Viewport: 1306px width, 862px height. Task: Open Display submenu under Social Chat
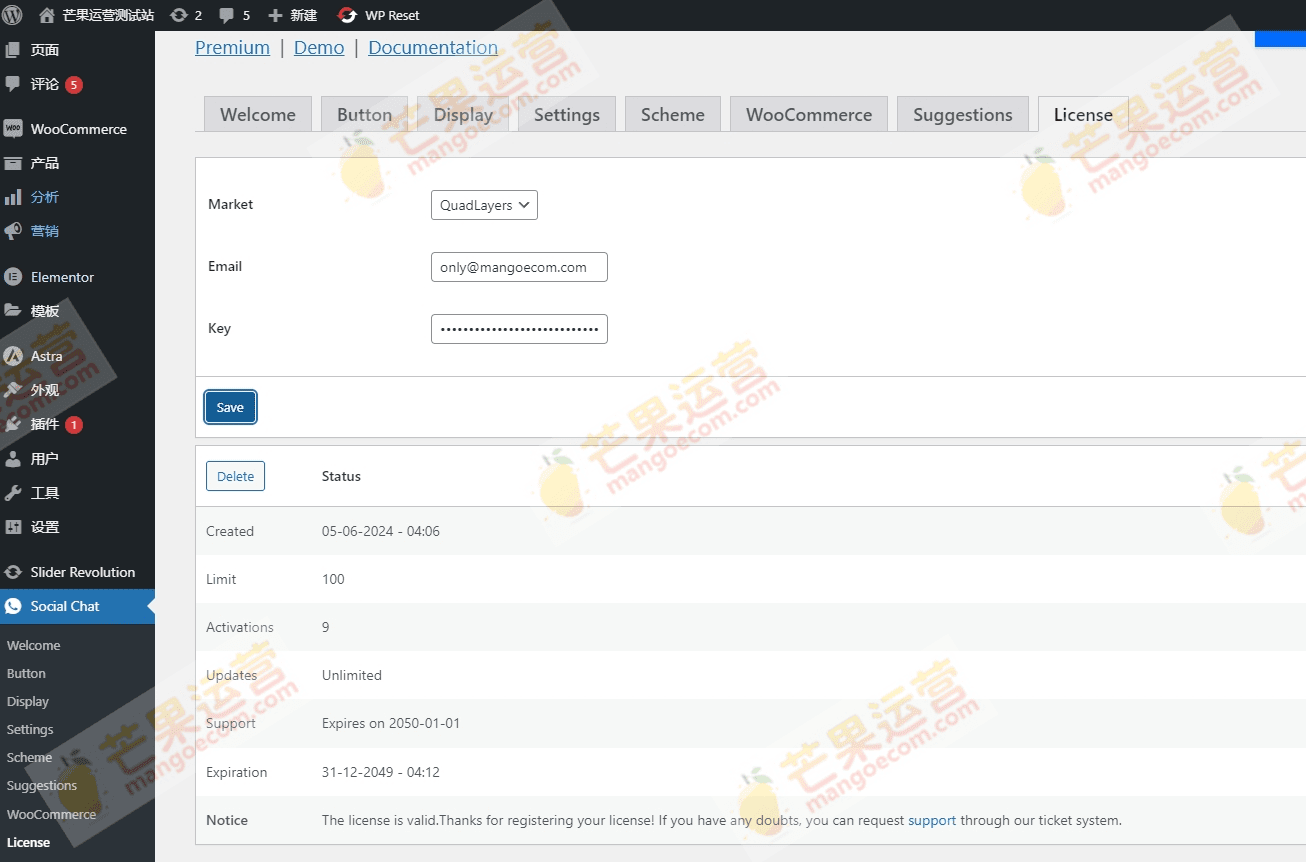27,701
